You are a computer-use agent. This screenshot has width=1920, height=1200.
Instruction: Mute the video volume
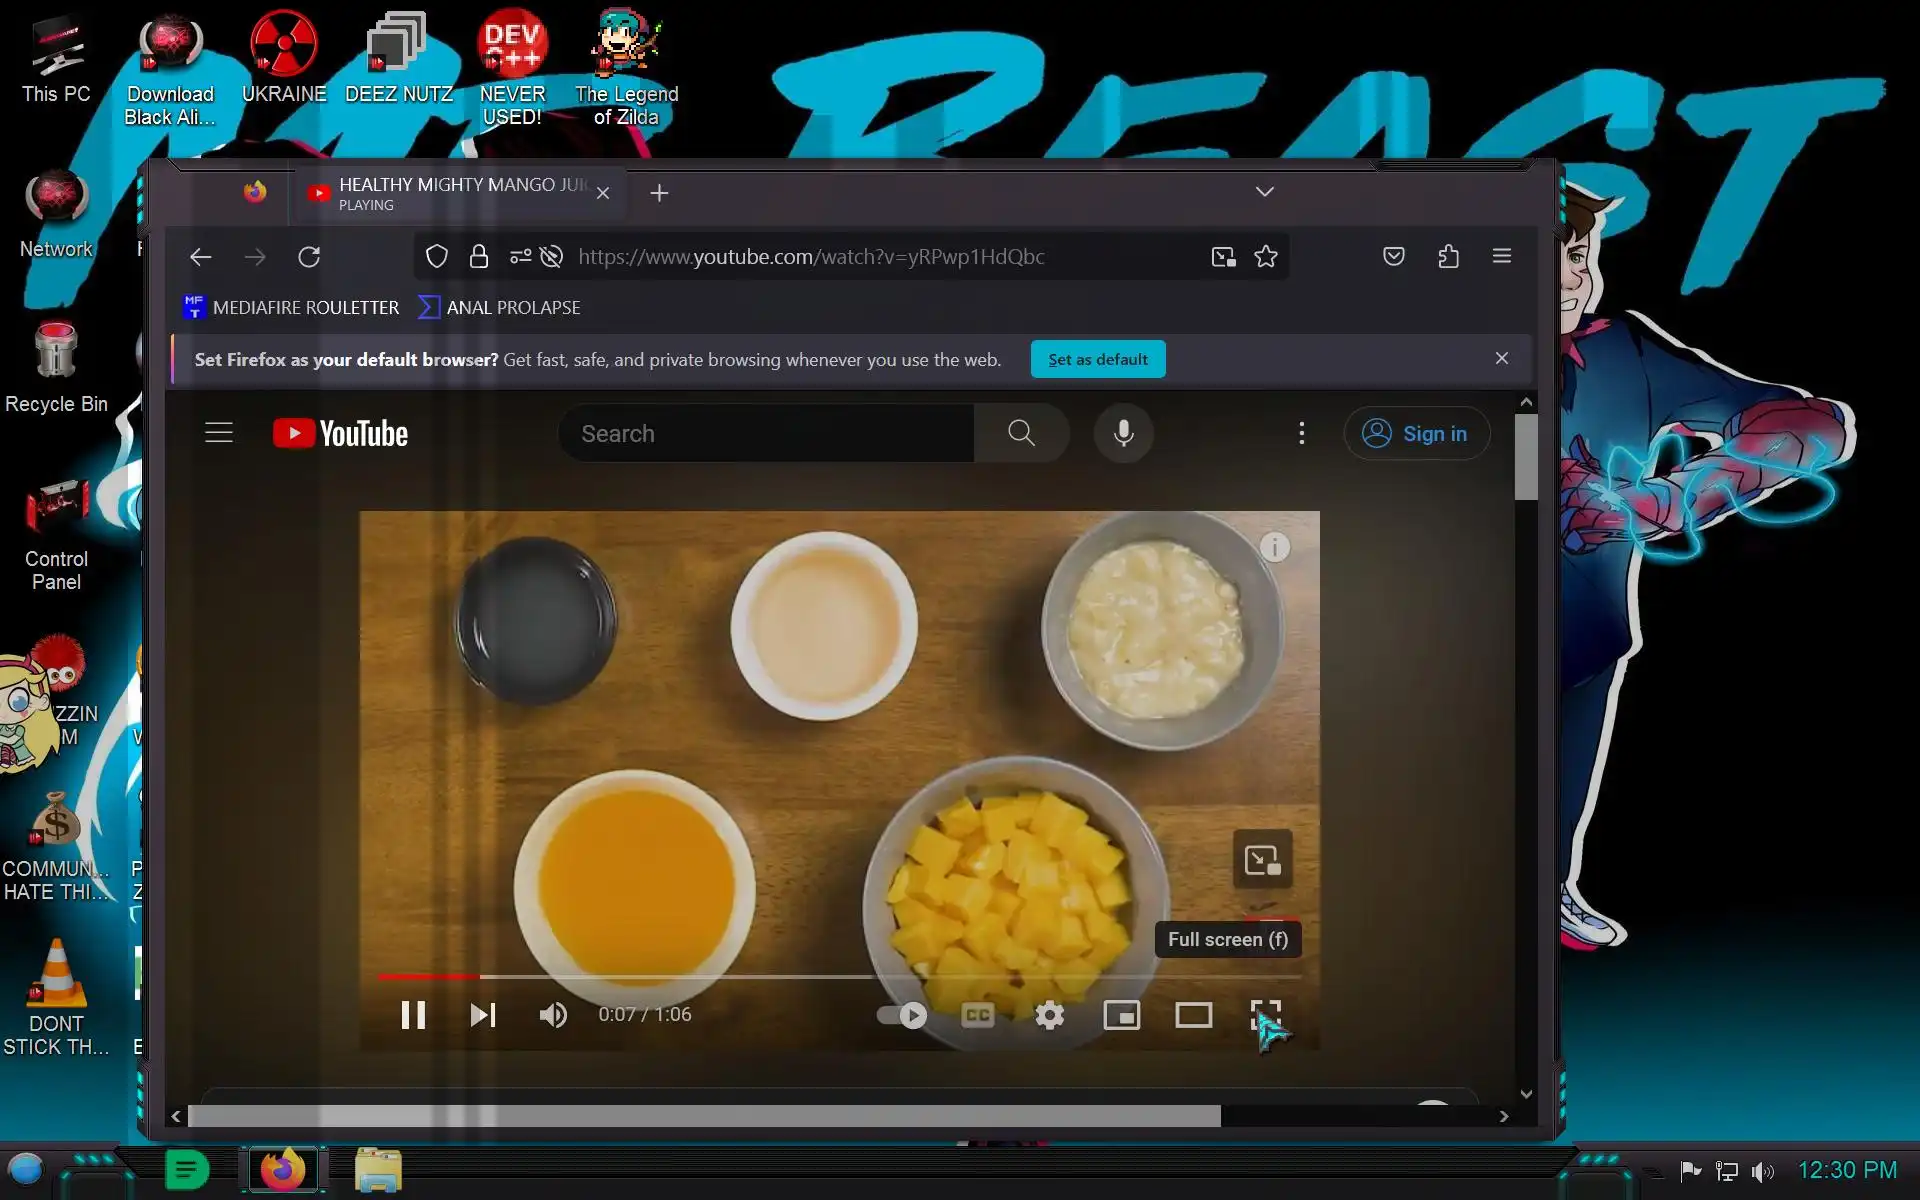click(x=553, y=1015)
